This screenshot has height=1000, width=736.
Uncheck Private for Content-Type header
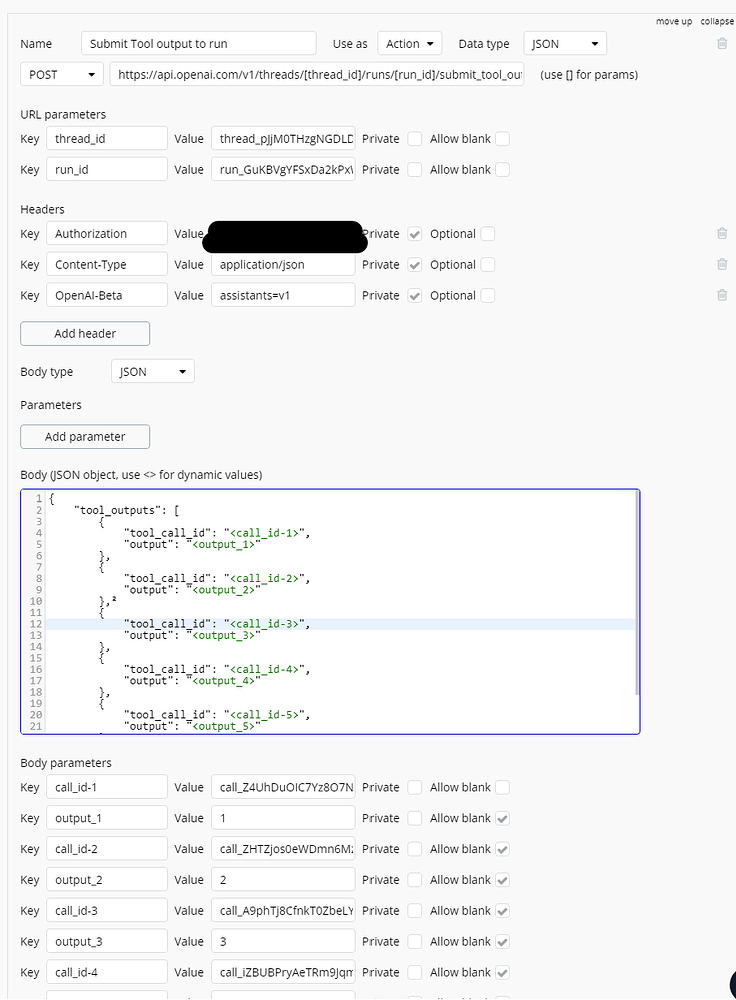(x=415, y=265)
